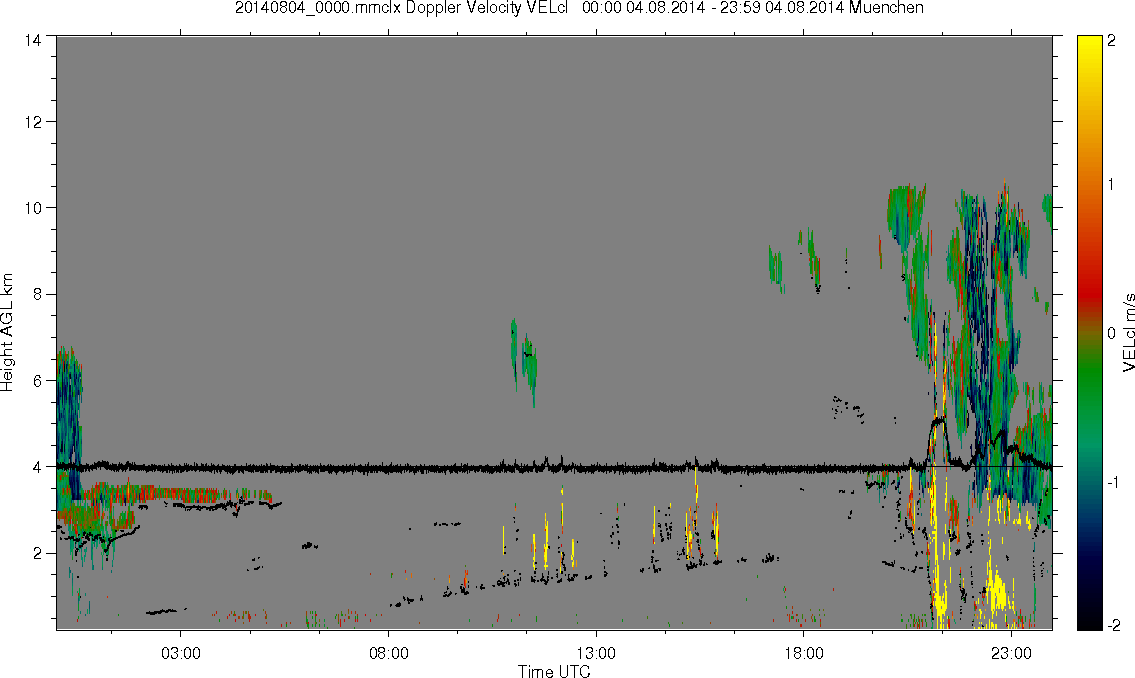Click the height axis label '10'

(x=31, y=208)
